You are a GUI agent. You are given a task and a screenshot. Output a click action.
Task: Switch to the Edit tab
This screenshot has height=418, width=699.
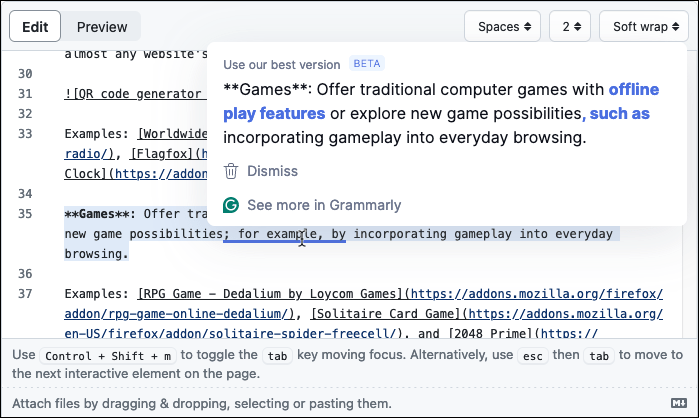[x=35, y=27]
